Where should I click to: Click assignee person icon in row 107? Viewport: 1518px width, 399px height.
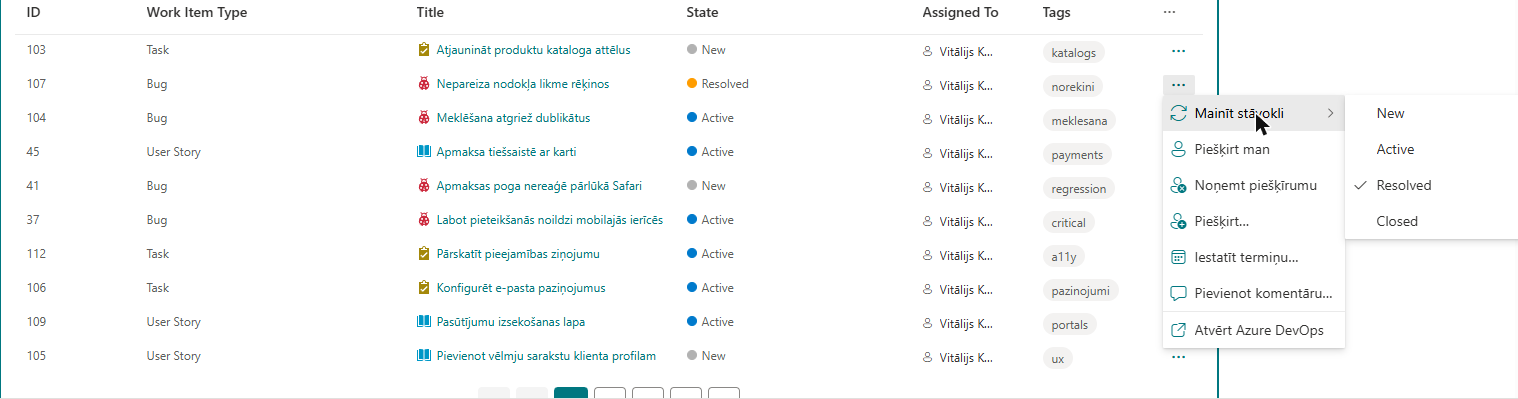(927, 84)
